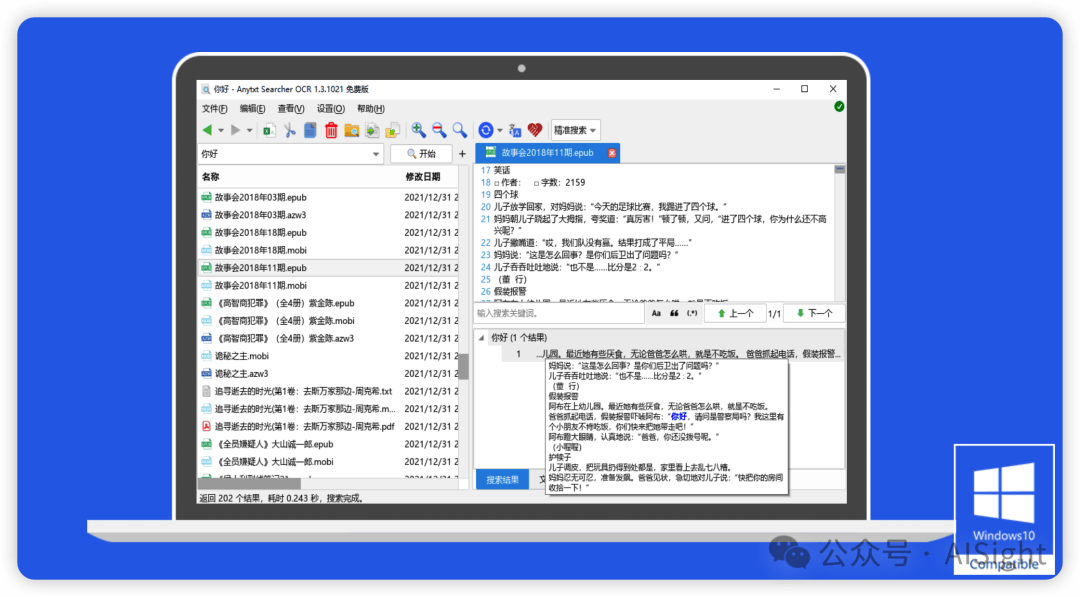Open the 设置(O) menu
Viewport: 1080px width, 597px height.
point(331,109)
